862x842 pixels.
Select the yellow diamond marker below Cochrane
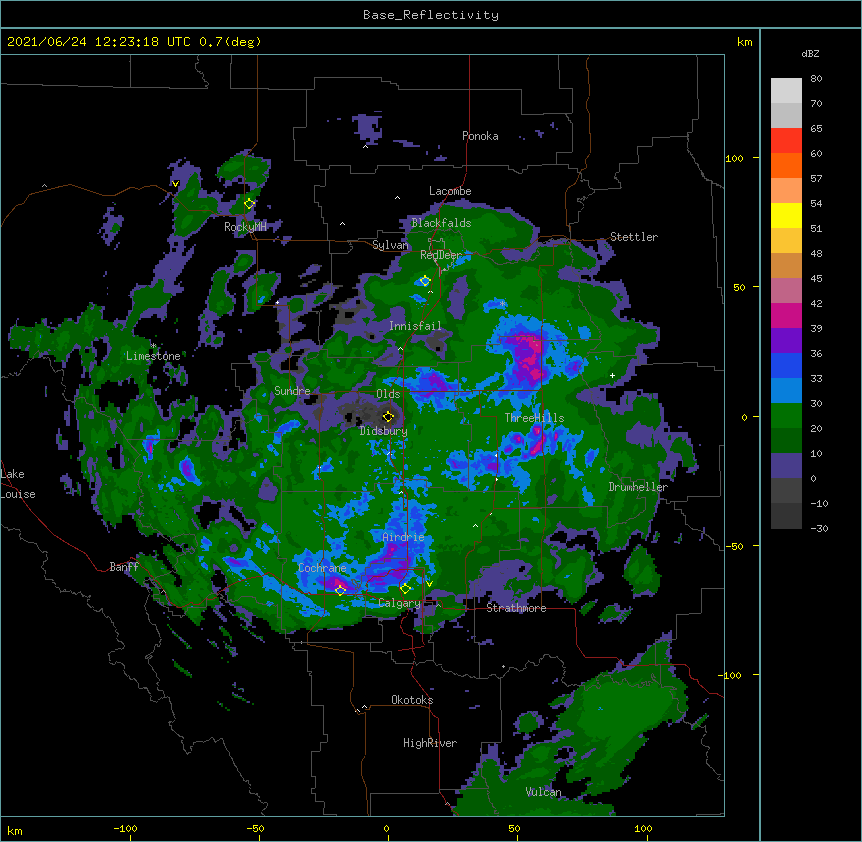click(x=340, y=590)
